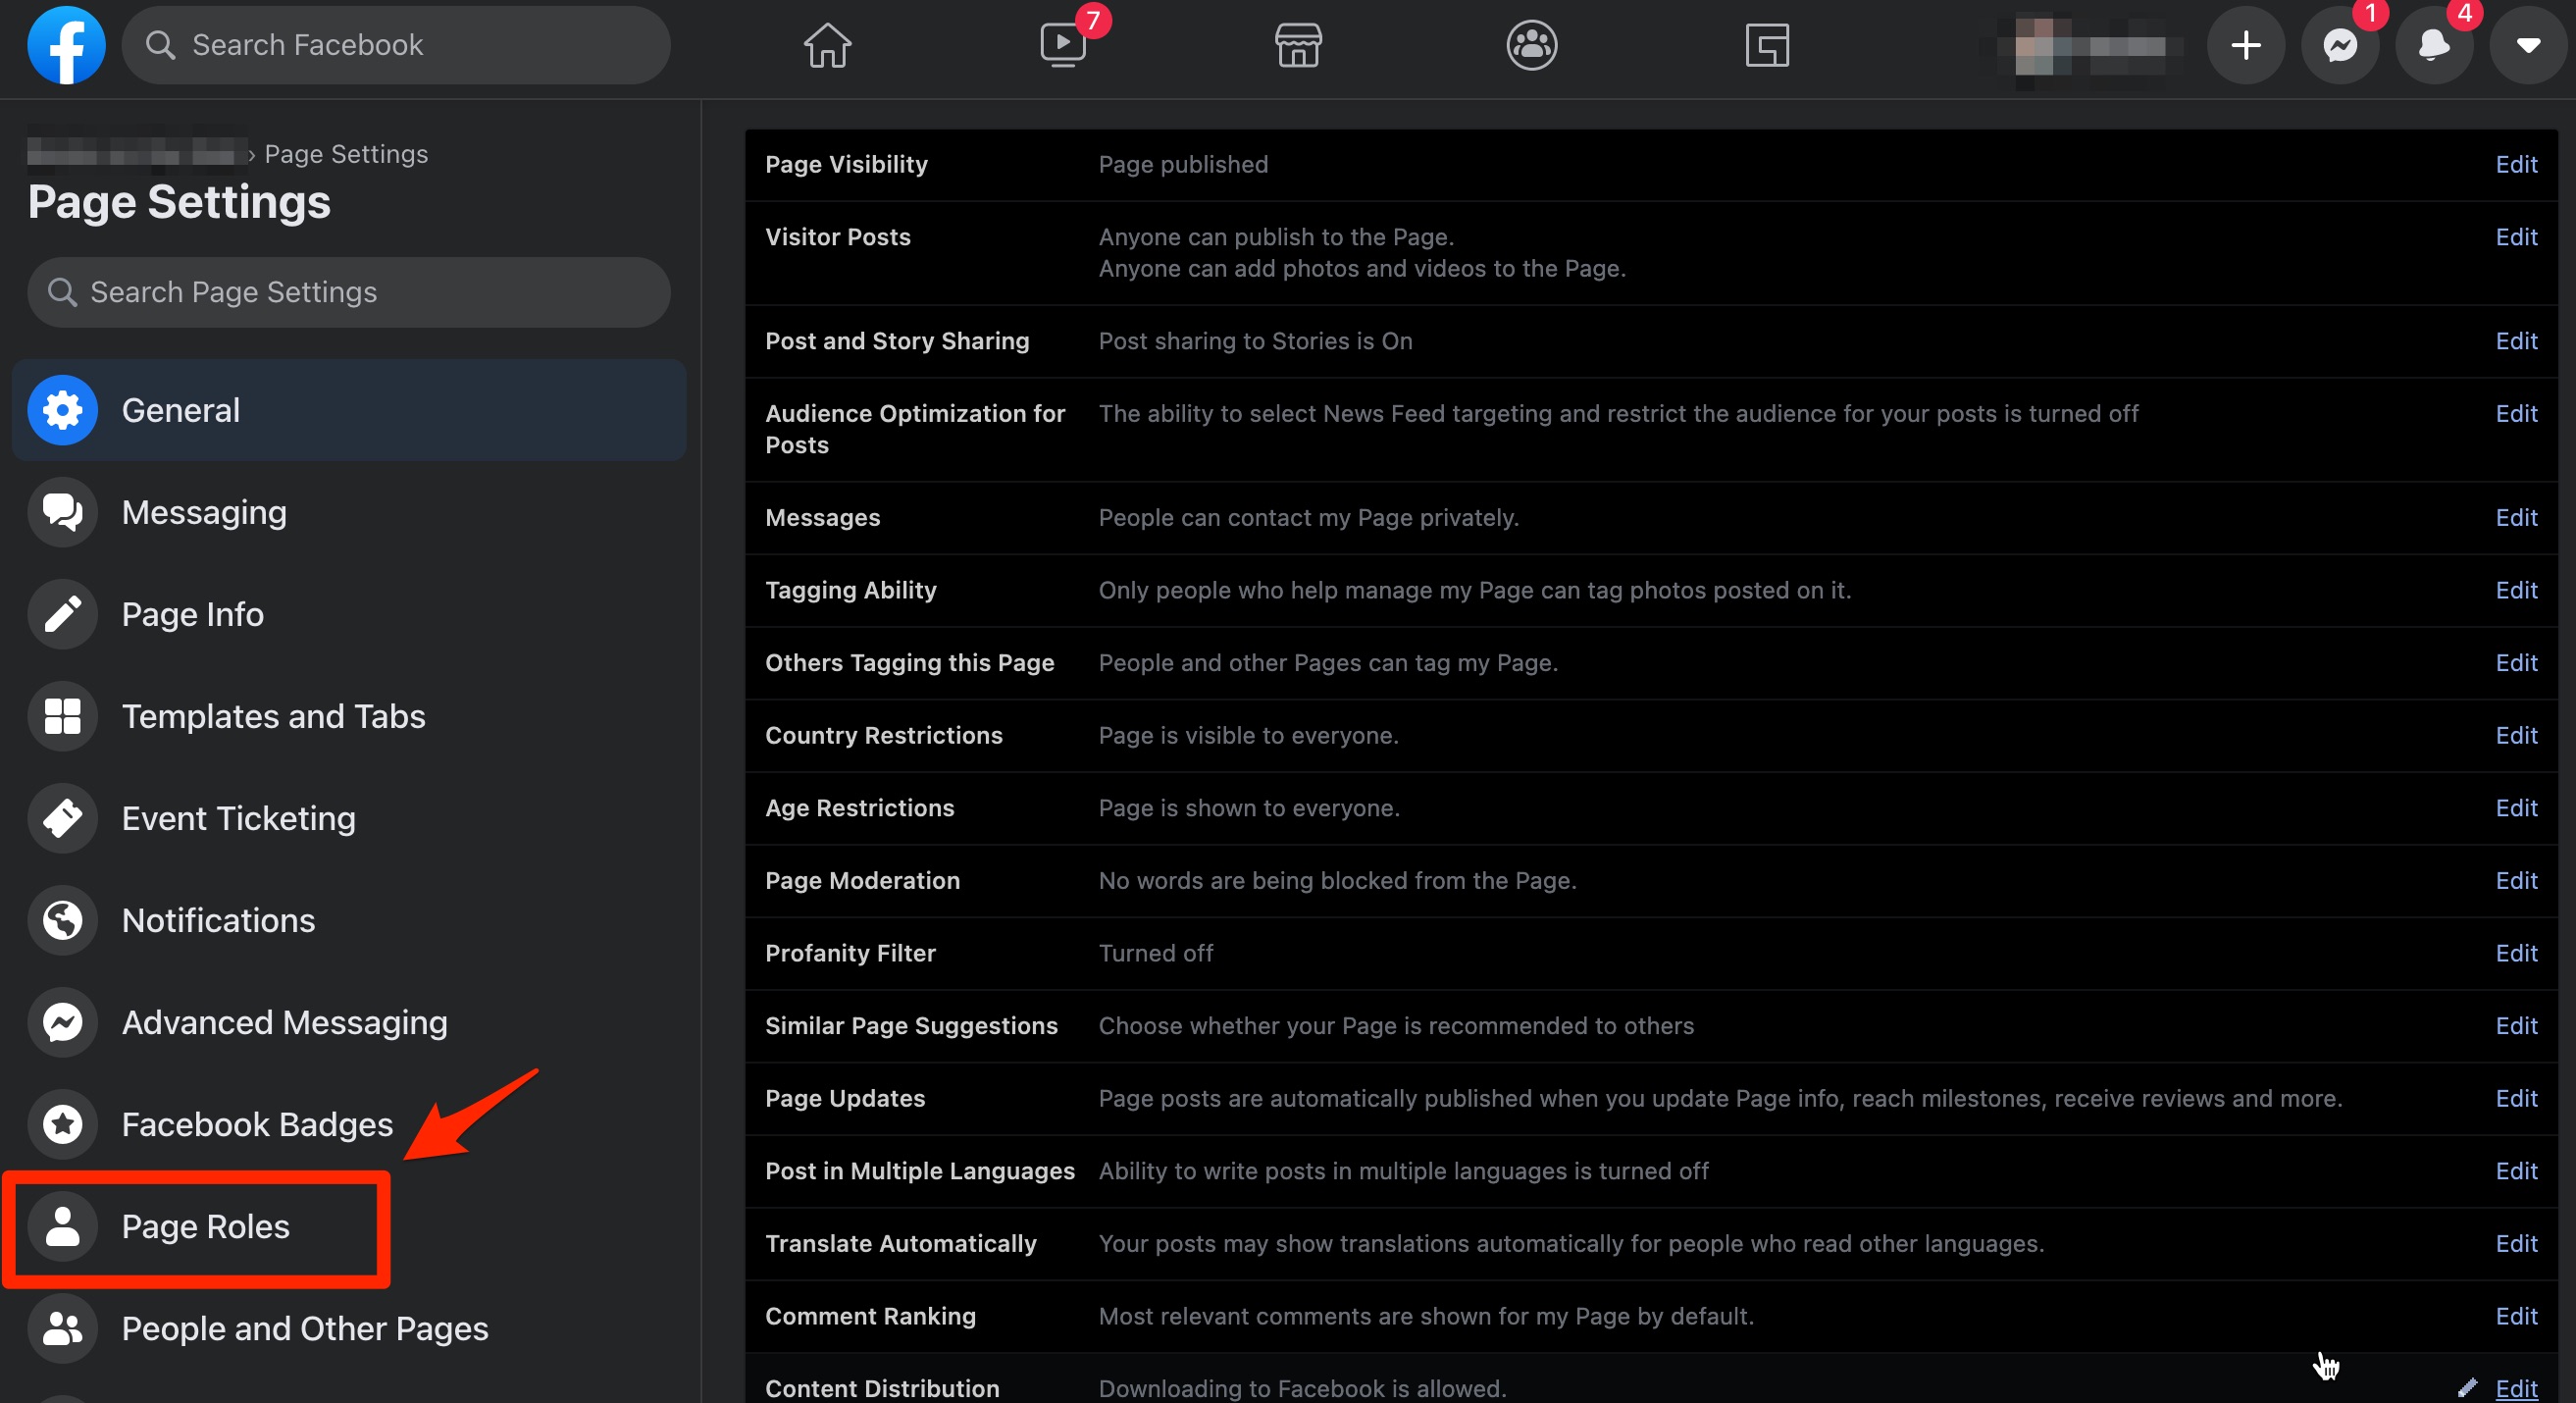Open the Watch video icon
Screen dimensions: 2576x1403
[1062, 45]
